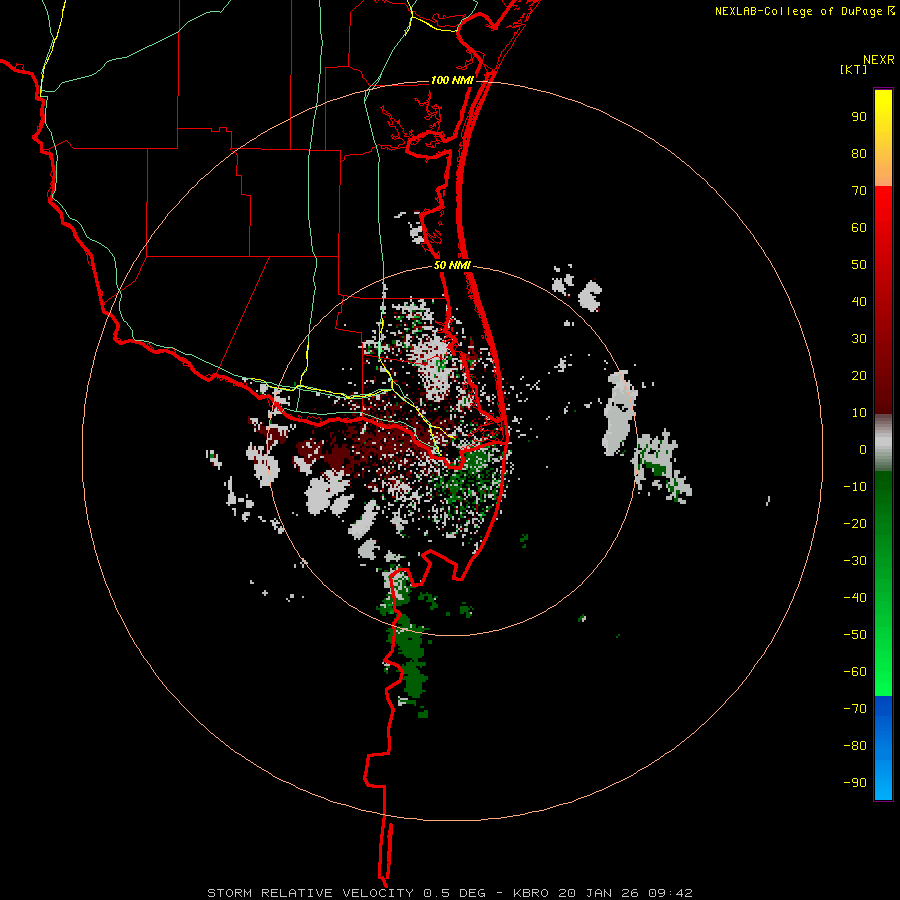Viewport: 900px width, 900px height.
Task: Click the blue bottom segment of the color bar
Action: point(883,747)
